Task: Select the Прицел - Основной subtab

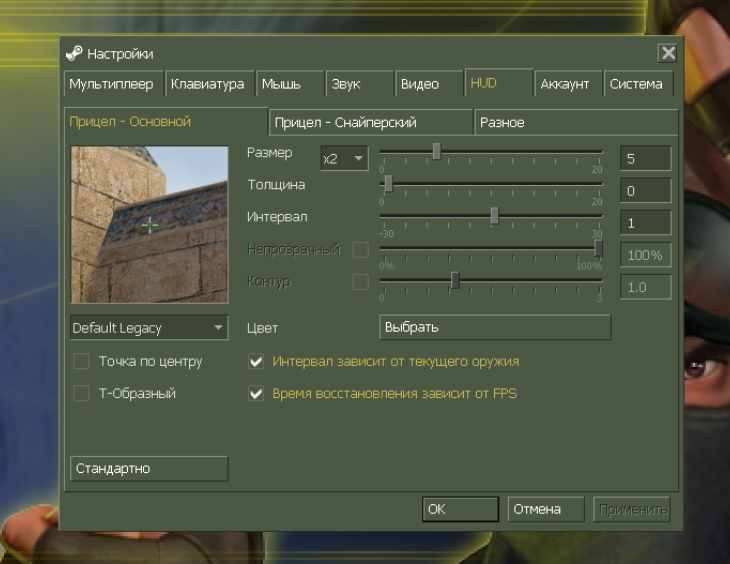Action: coord(166,122)
